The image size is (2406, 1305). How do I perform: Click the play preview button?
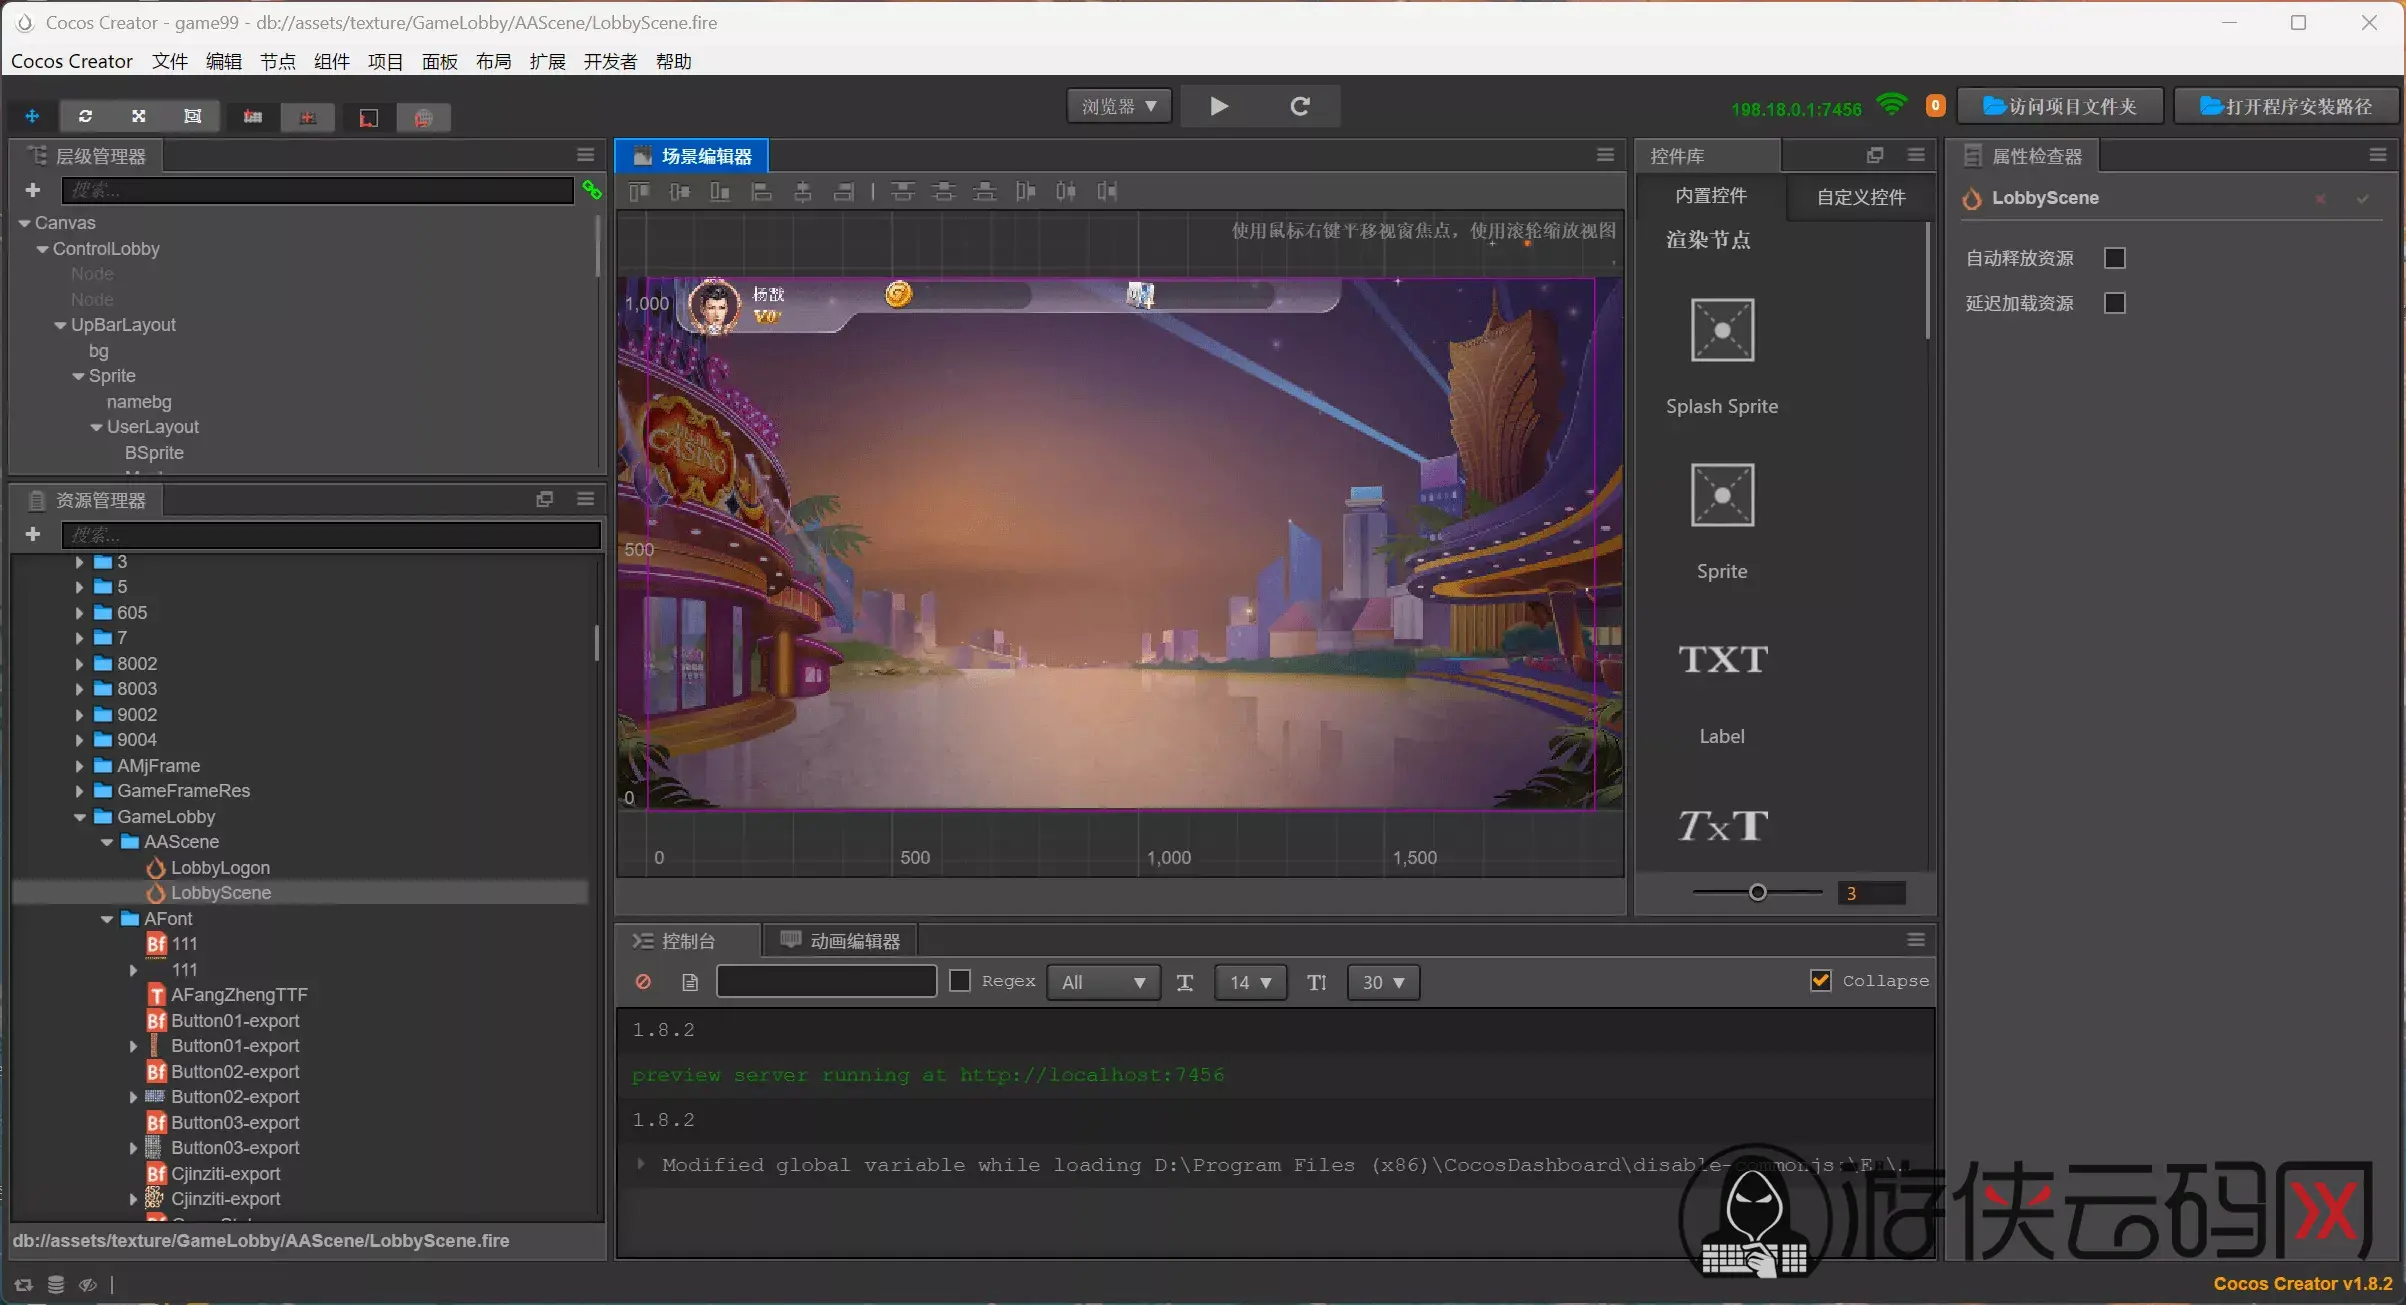point(1219,106)
